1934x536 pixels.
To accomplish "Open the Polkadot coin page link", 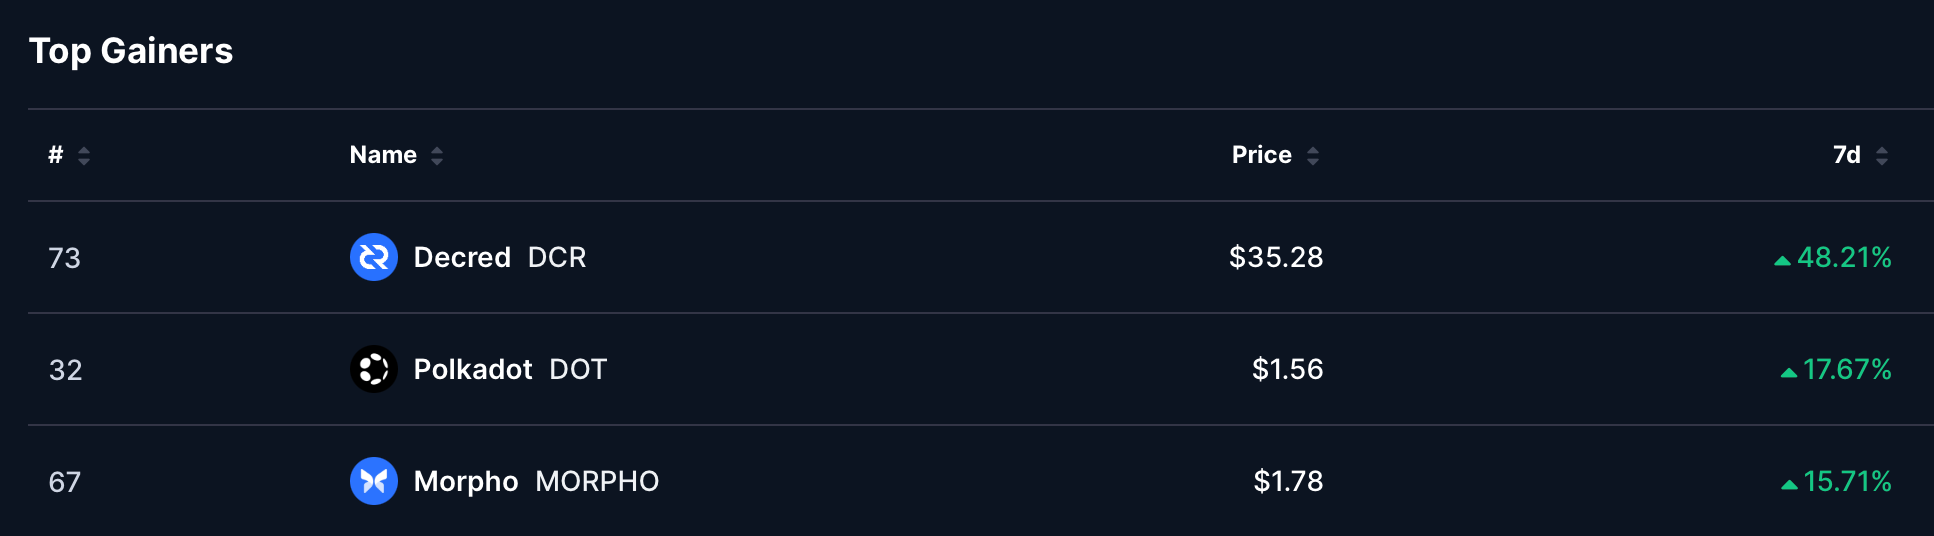I will tap(473, 369).
